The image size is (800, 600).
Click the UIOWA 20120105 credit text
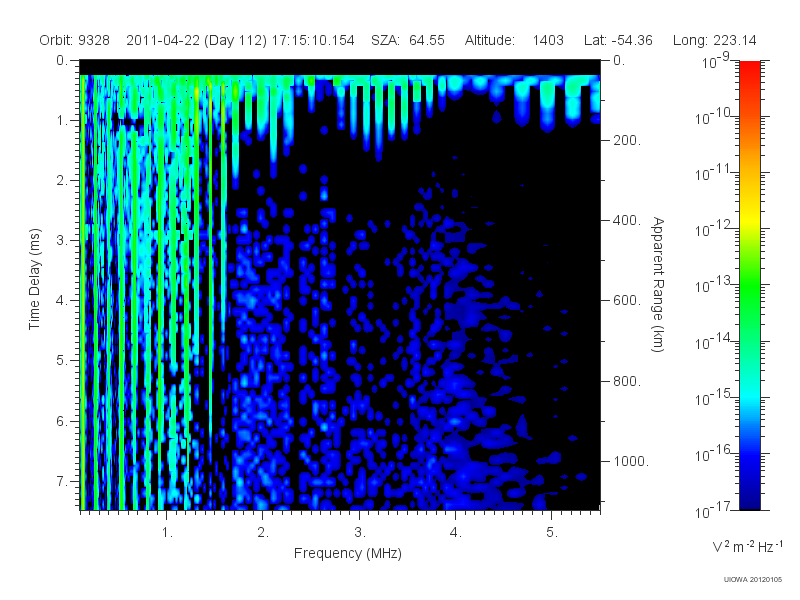point(753,579)
